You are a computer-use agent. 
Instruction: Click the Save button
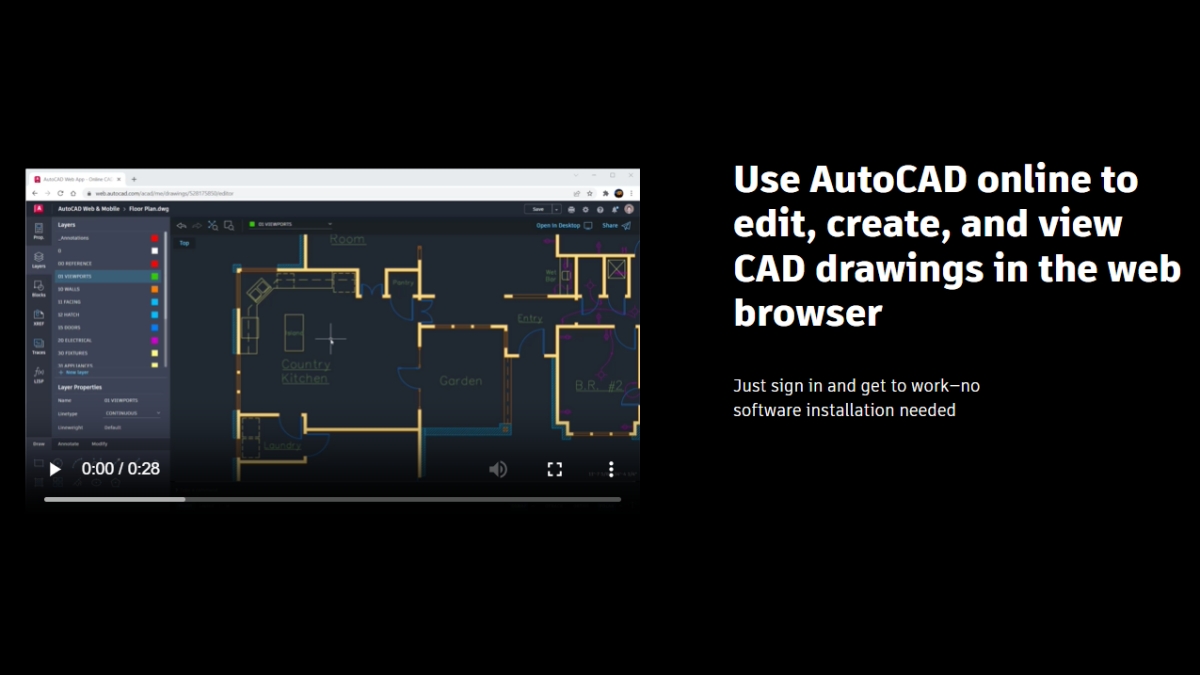pos(538,209)
